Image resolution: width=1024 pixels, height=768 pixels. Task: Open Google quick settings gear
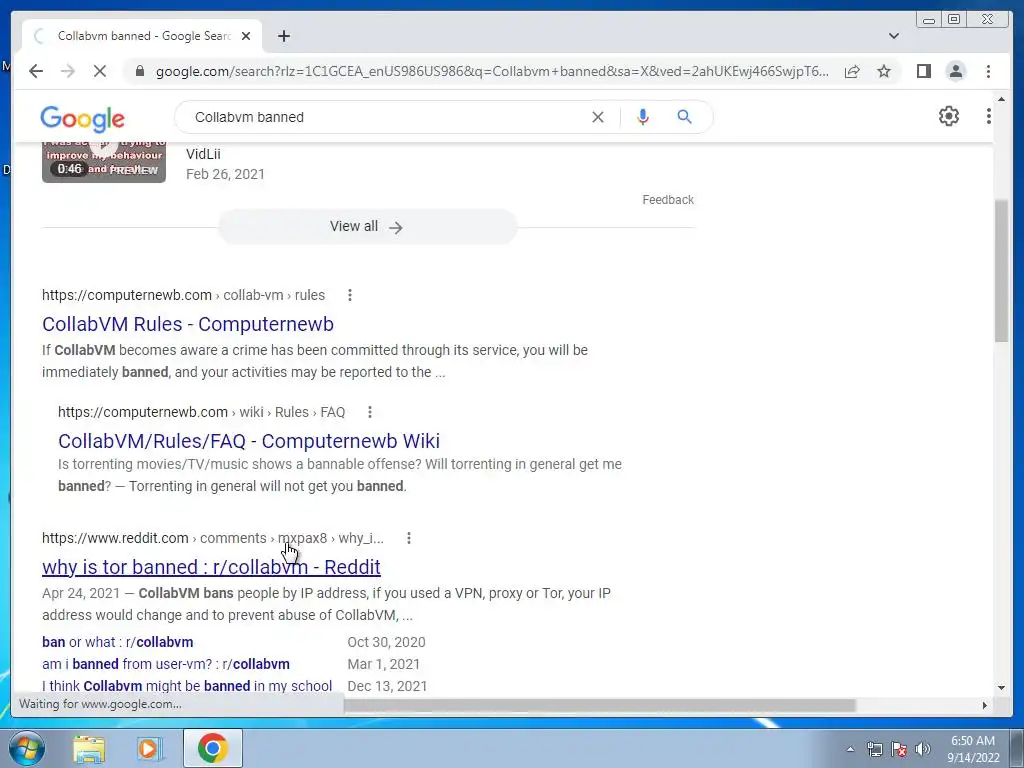click(948, 116)
